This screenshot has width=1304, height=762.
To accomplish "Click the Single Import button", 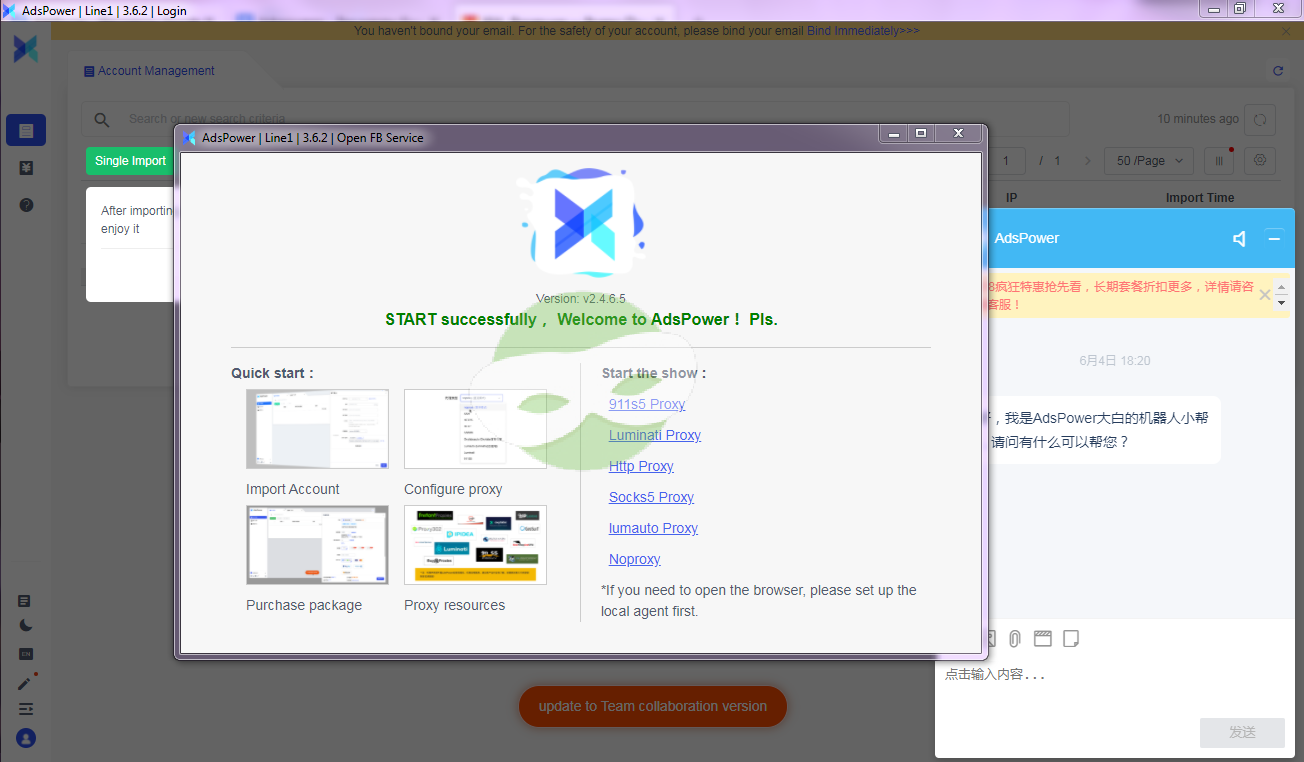I will tap(131, 161).
